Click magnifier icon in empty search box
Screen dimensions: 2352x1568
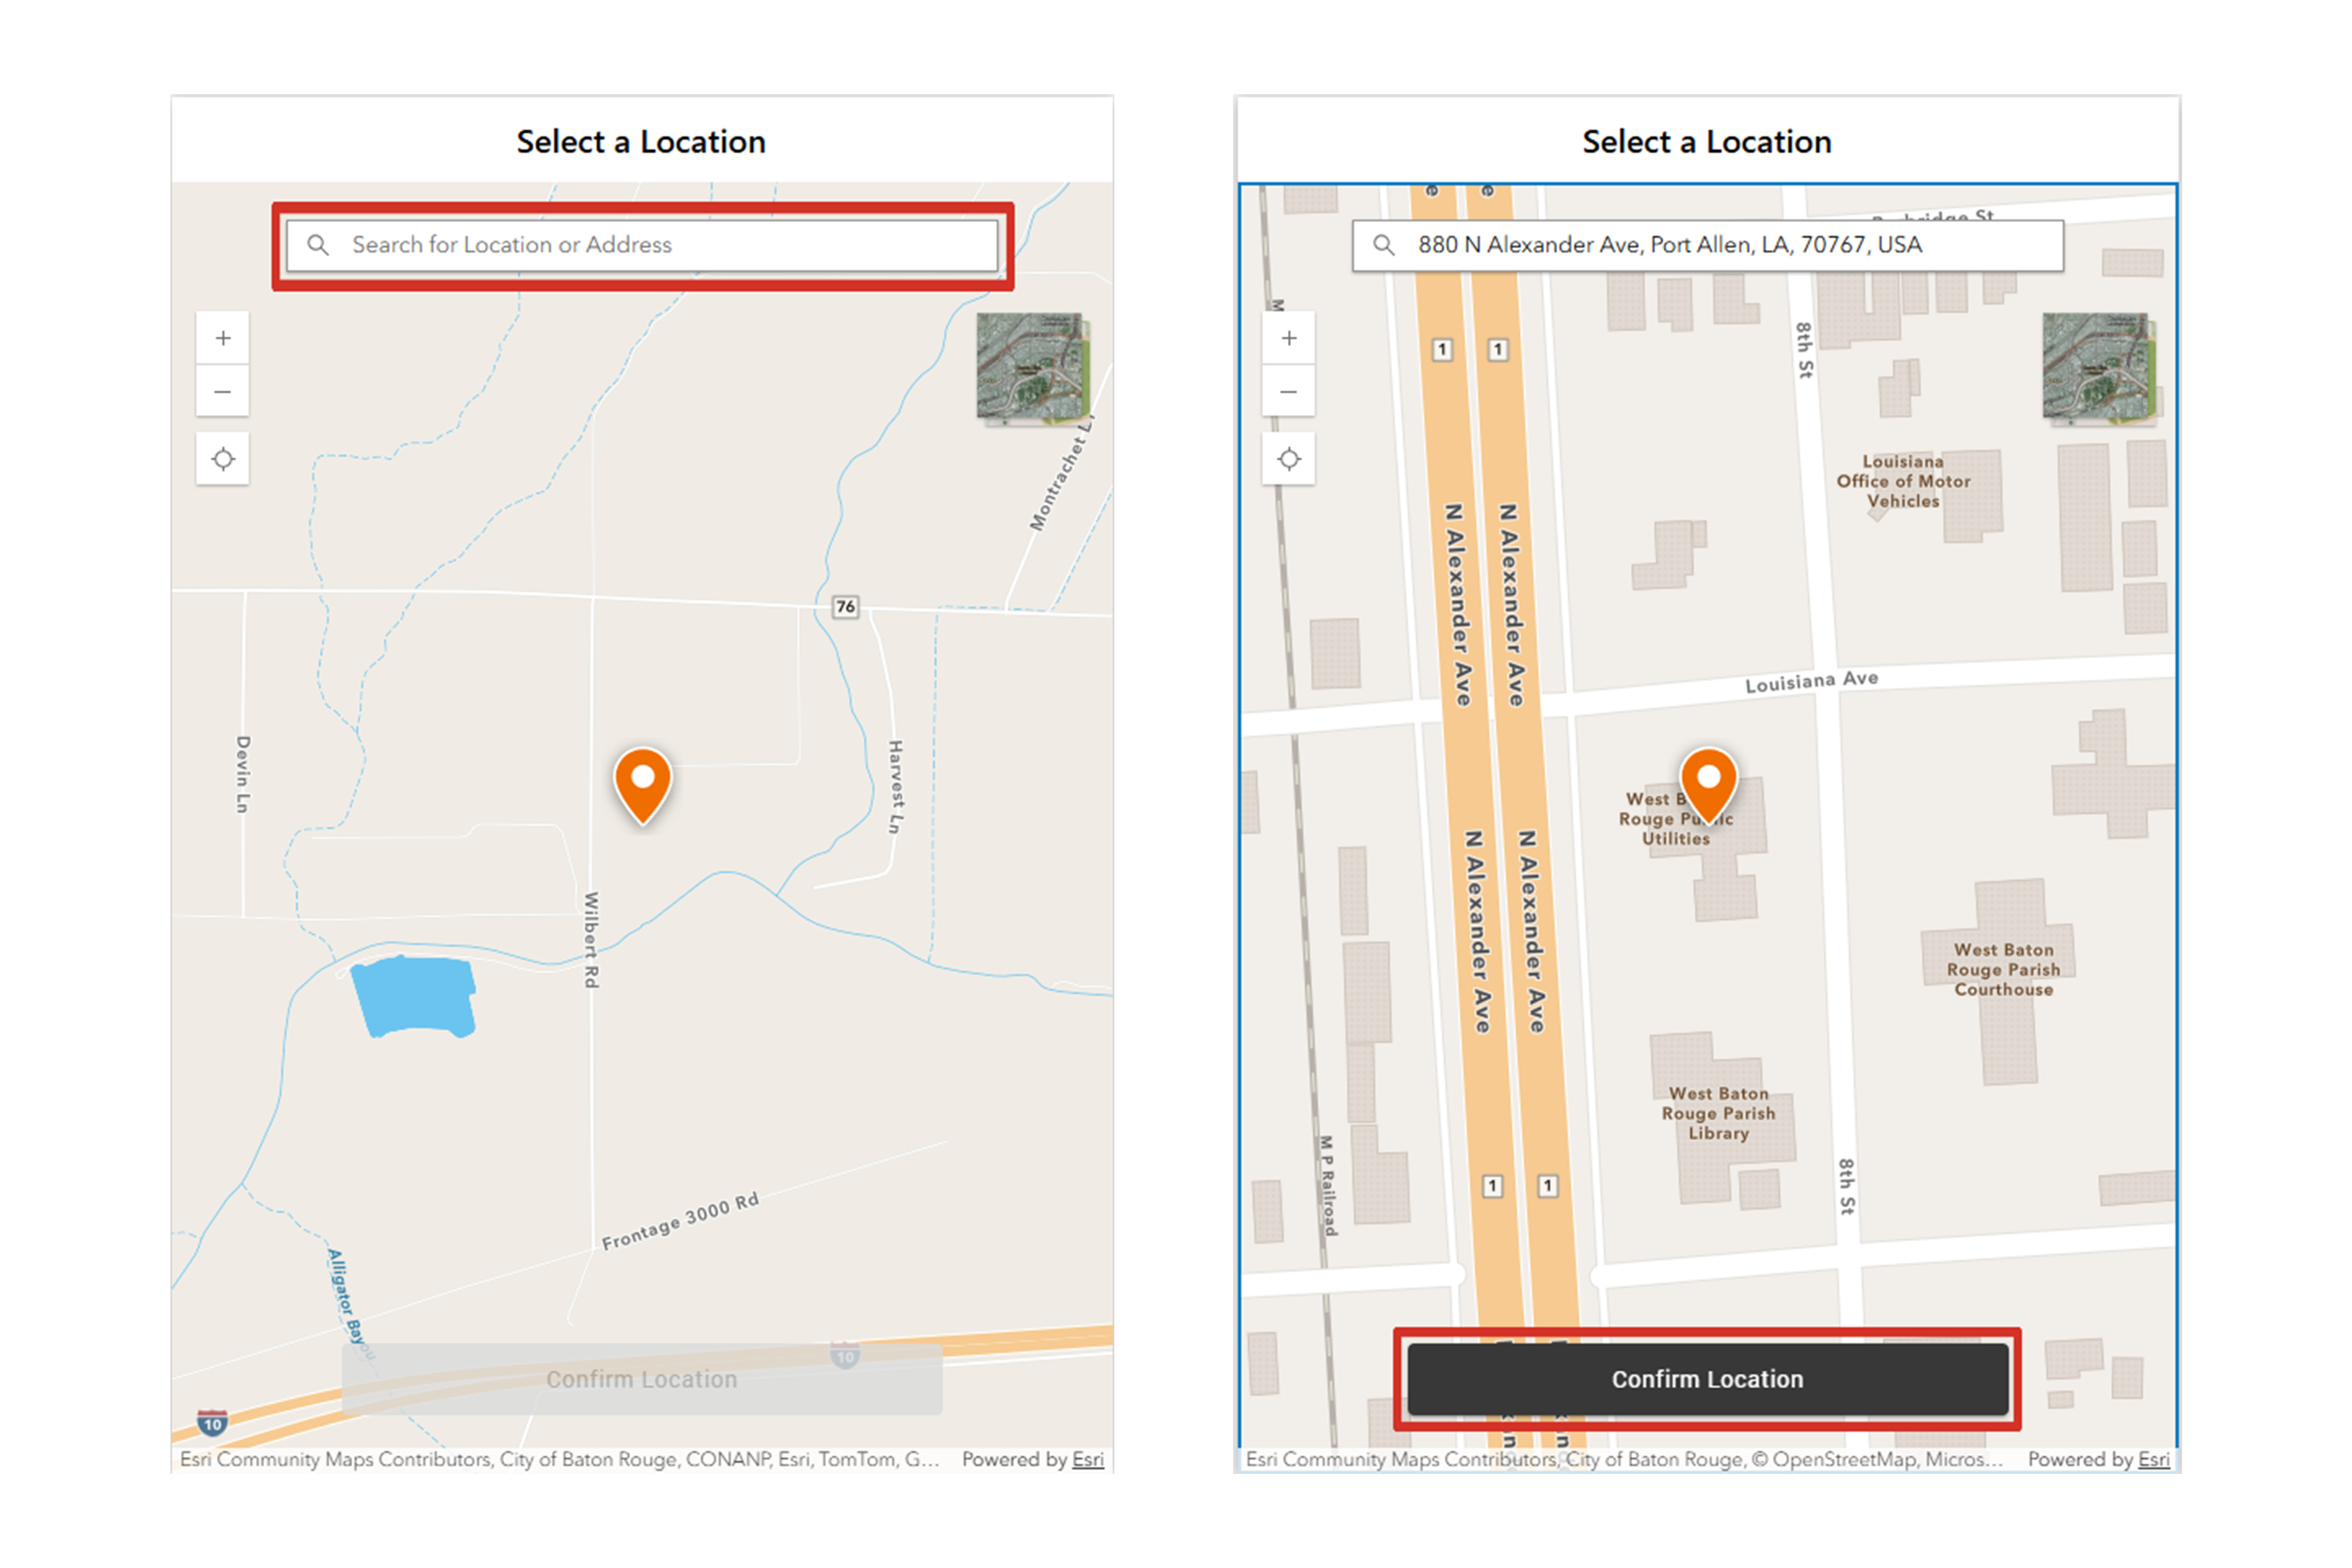(318, 245)
